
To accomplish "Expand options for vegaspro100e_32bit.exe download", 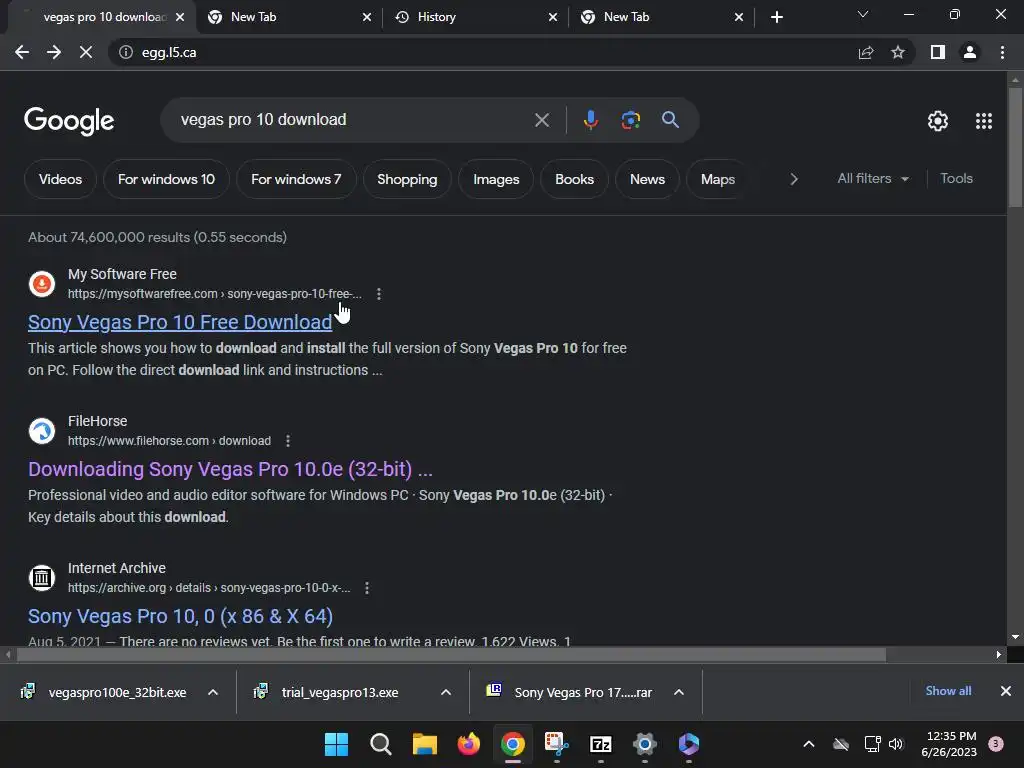I will [x=213, y=692].
